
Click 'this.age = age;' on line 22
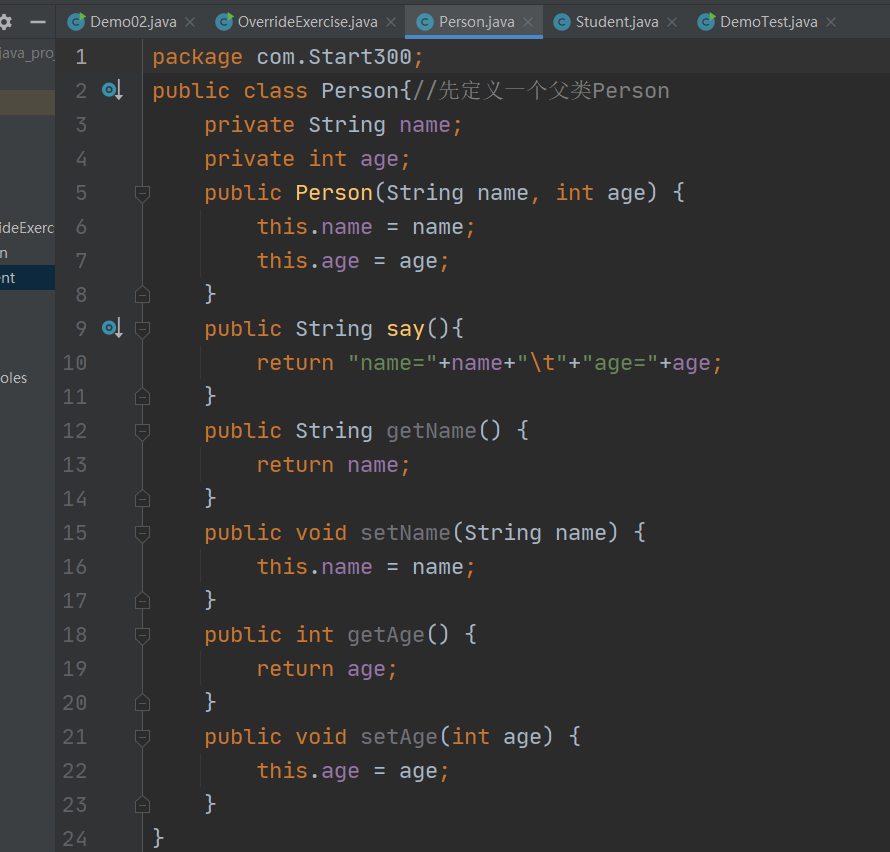pos(352,771)
